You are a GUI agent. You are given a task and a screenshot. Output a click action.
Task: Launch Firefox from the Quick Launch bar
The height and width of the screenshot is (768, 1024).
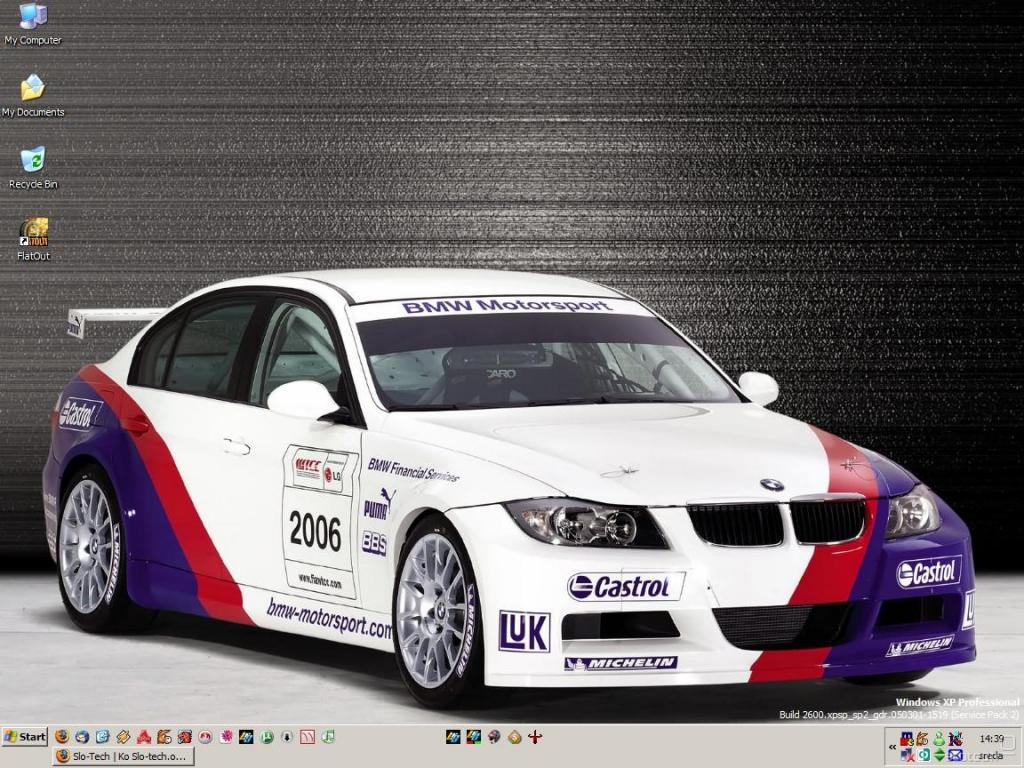[x=62, y=737]
